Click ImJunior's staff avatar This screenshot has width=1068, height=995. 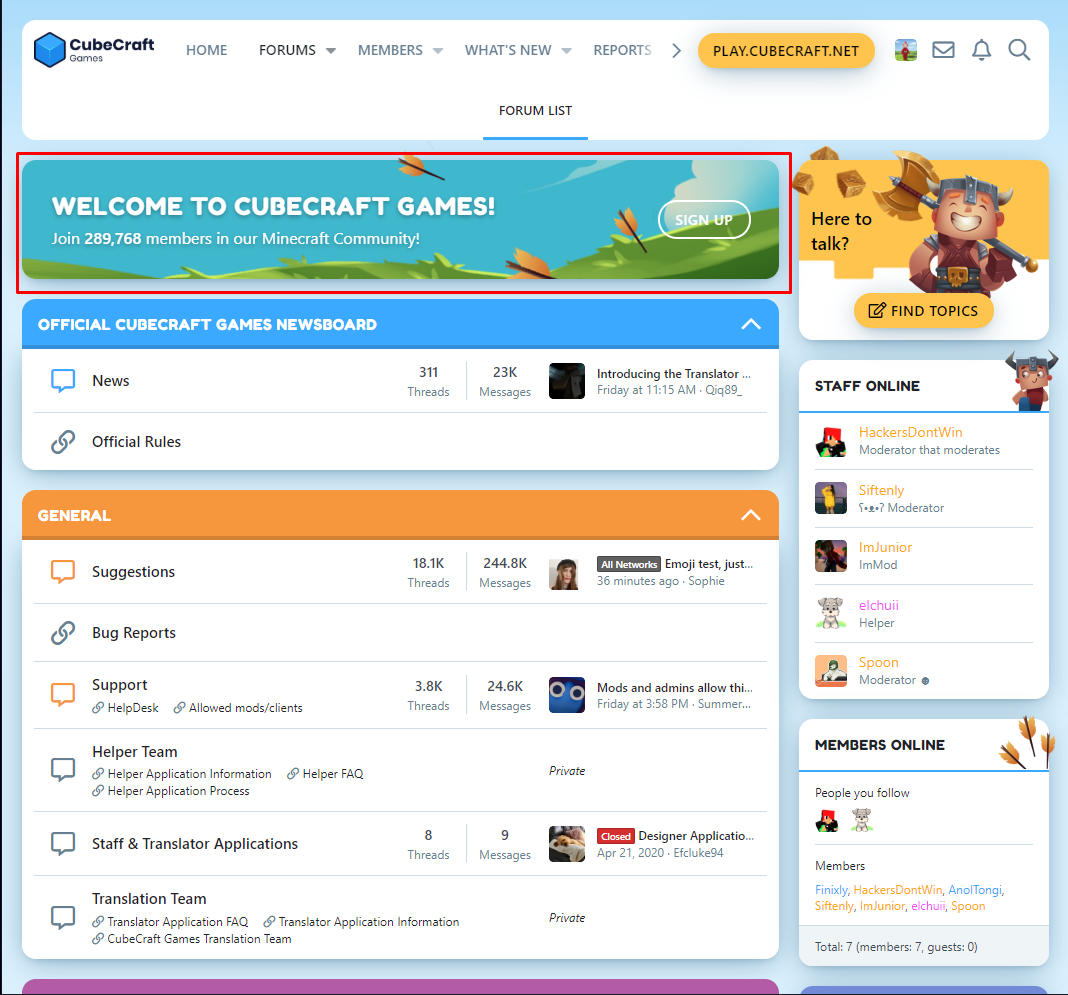(831, 556)
